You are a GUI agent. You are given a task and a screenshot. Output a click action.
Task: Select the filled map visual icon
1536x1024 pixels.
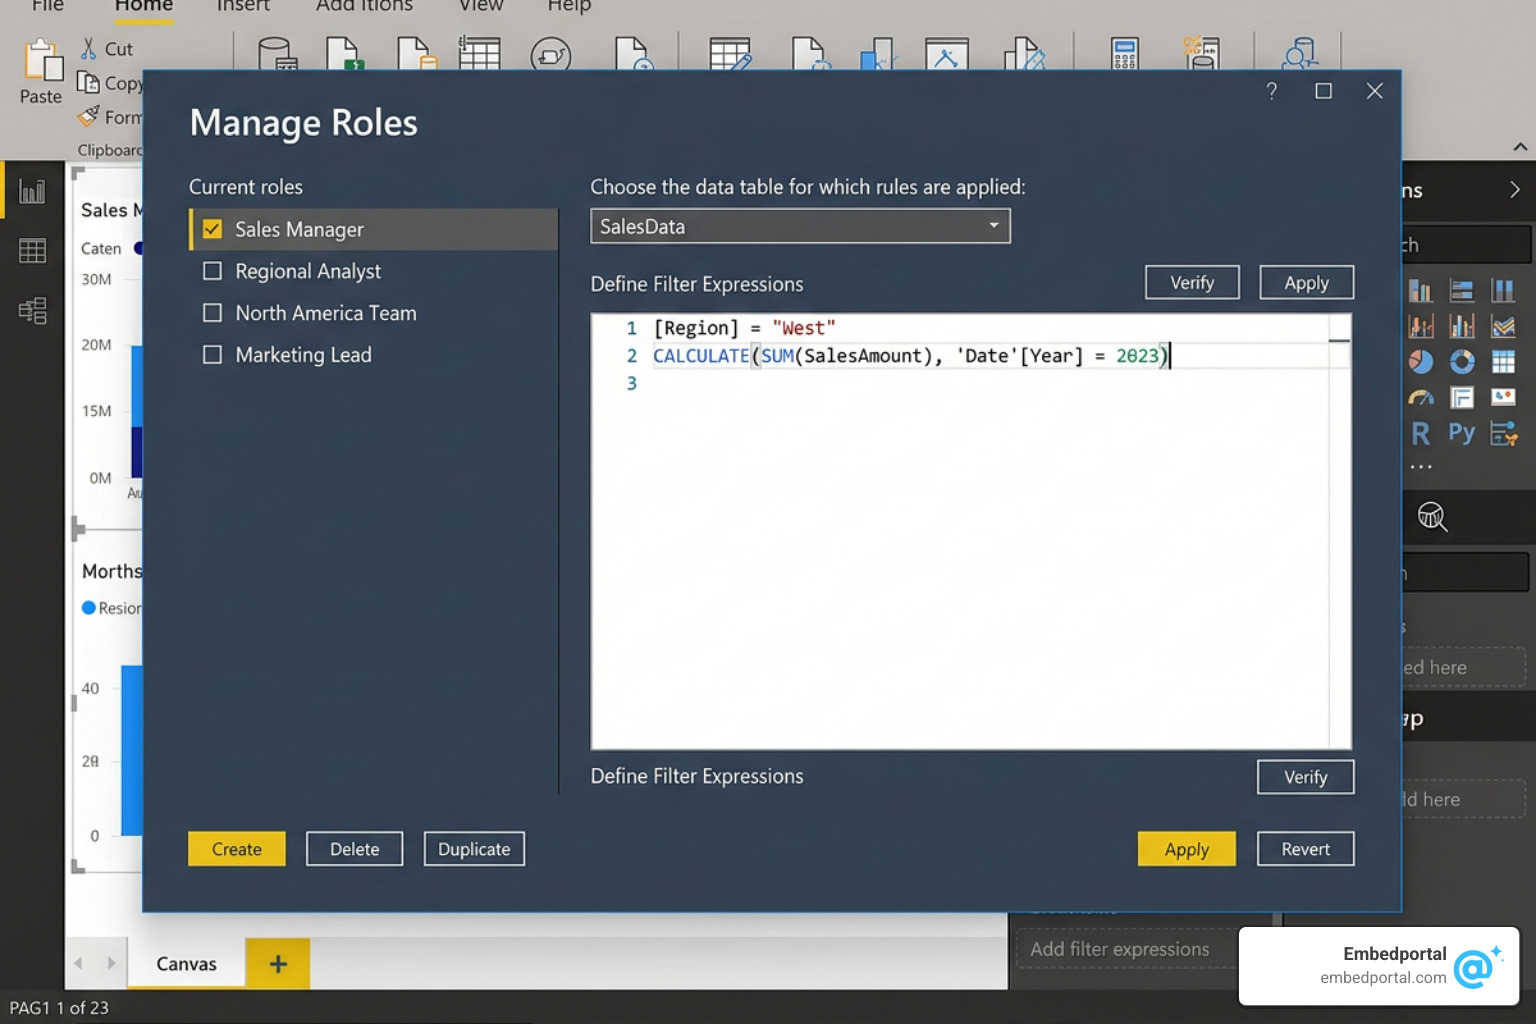point(1503,397)
